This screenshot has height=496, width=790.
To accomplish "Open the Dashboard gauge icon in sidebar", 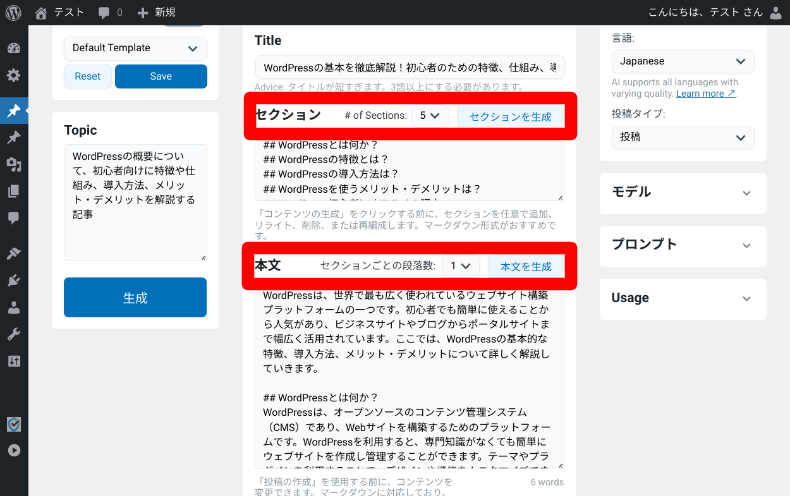I will tap(14, 48).
